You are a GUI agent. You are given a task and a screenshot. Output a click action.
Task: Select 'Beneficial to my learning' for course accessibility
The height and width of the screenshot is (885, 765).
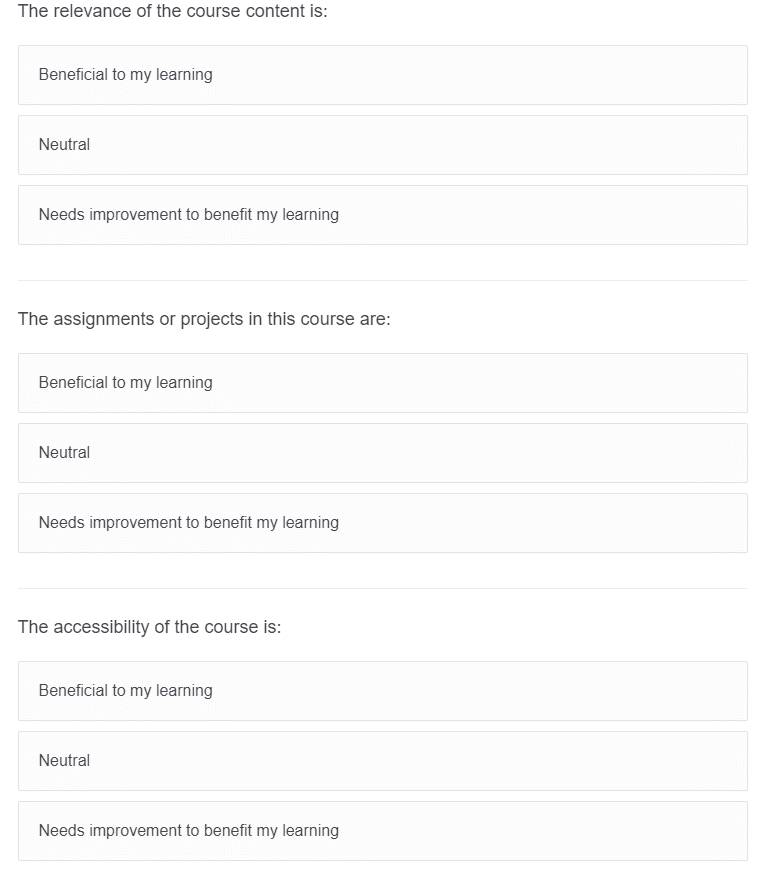coord(383,691)
